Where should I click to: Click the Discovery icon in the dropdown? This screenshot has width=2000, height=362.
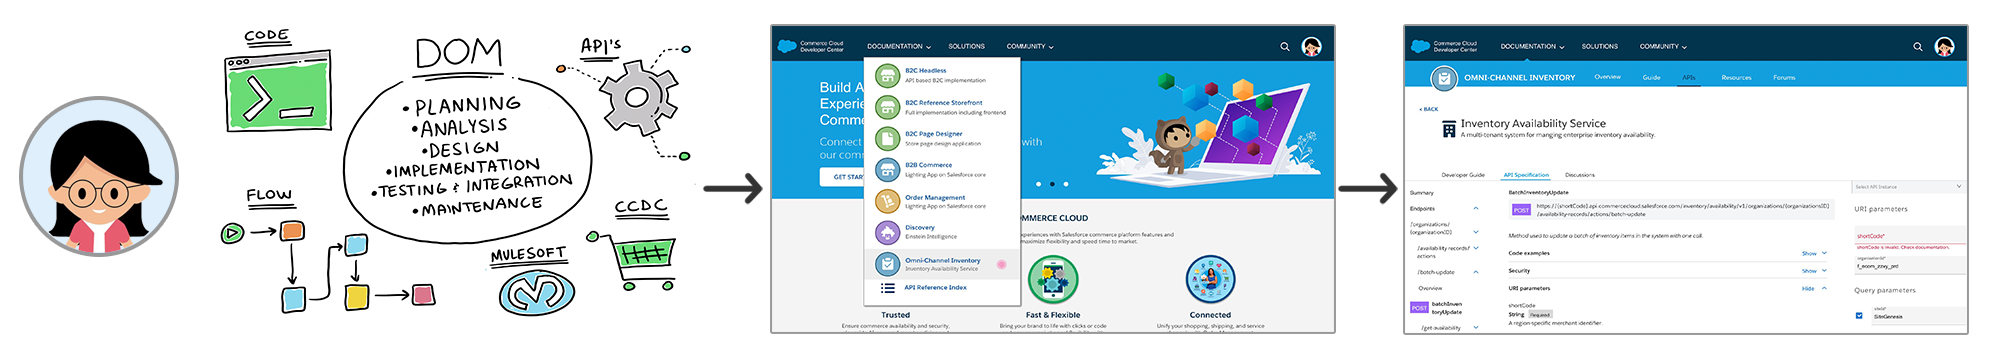(887, 232)
